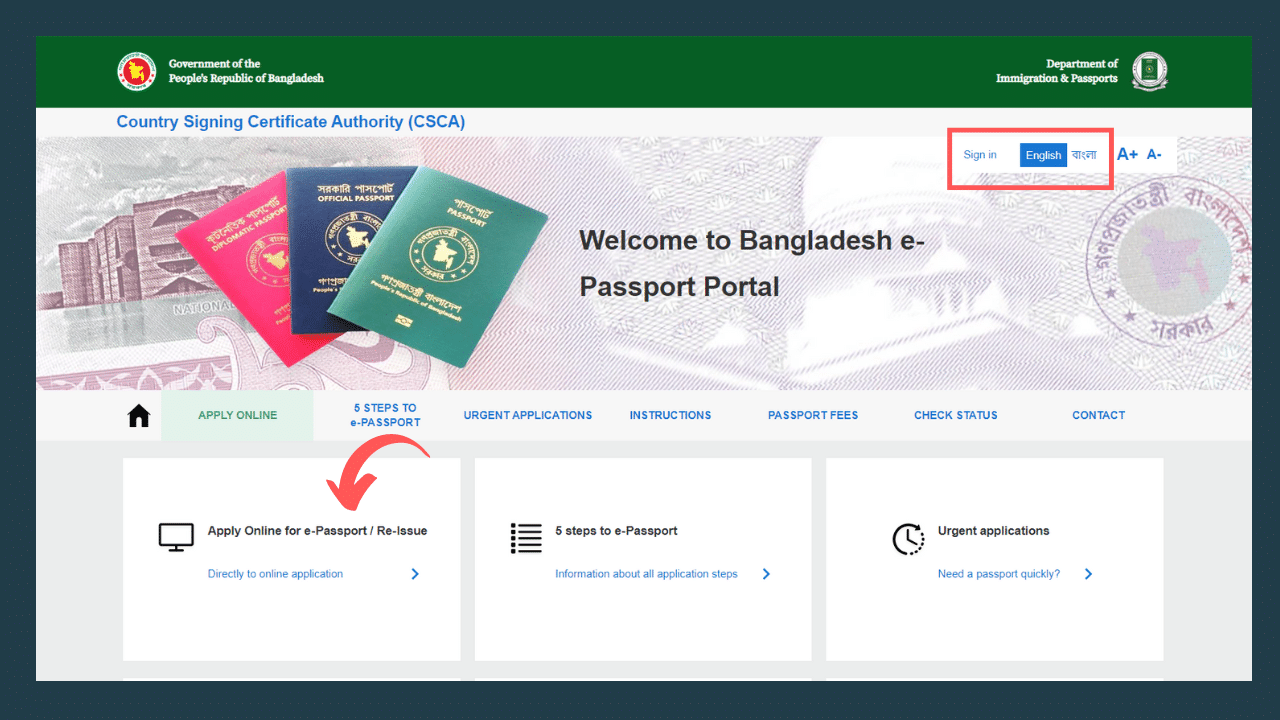The width and height of the screenshot is (1280, 720).
Task: Switch language to English
Action: point(1043,155)
